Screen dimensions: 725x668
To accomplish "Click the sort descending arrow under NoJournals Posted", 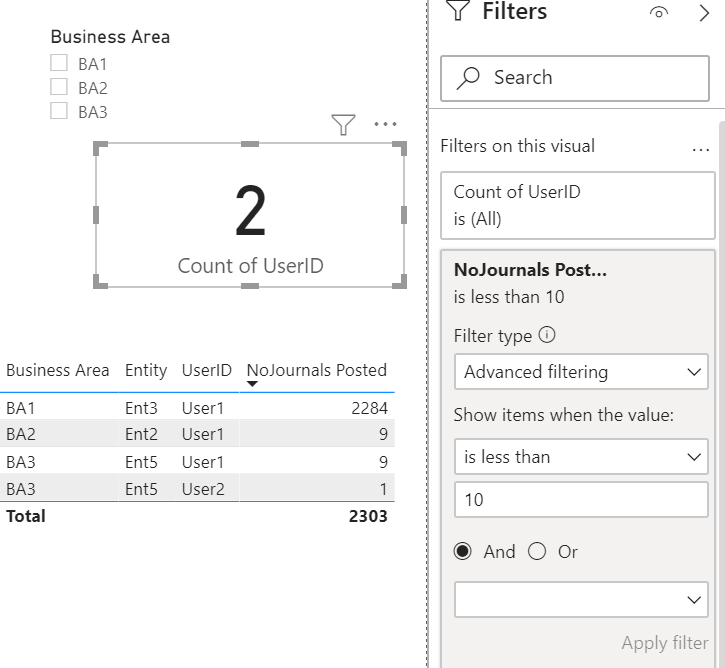I will (x=252, y=384).
